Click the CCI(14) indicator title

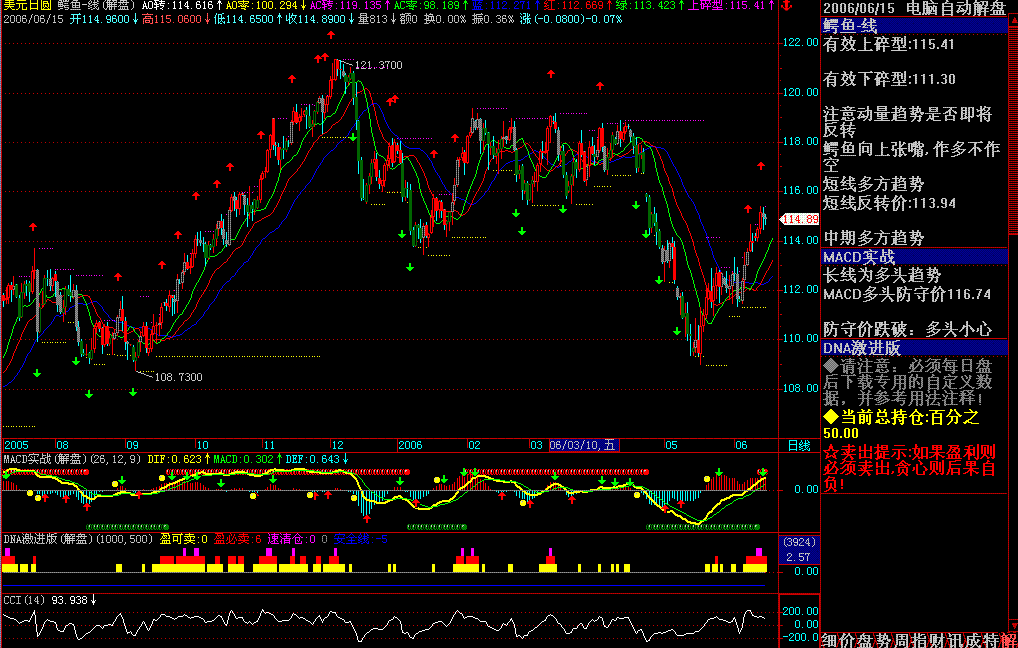24,601
